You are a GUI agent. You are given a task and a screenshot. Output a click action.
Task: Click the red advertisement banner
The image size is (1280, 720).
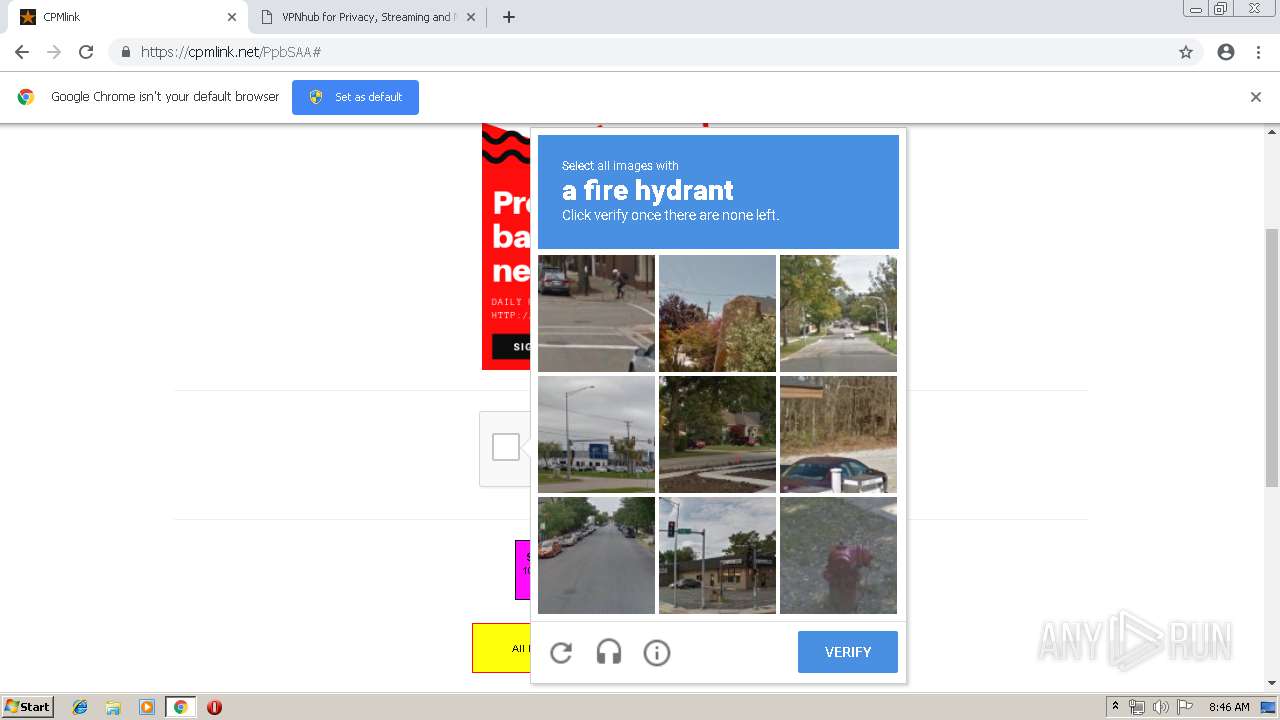point(506,246)
